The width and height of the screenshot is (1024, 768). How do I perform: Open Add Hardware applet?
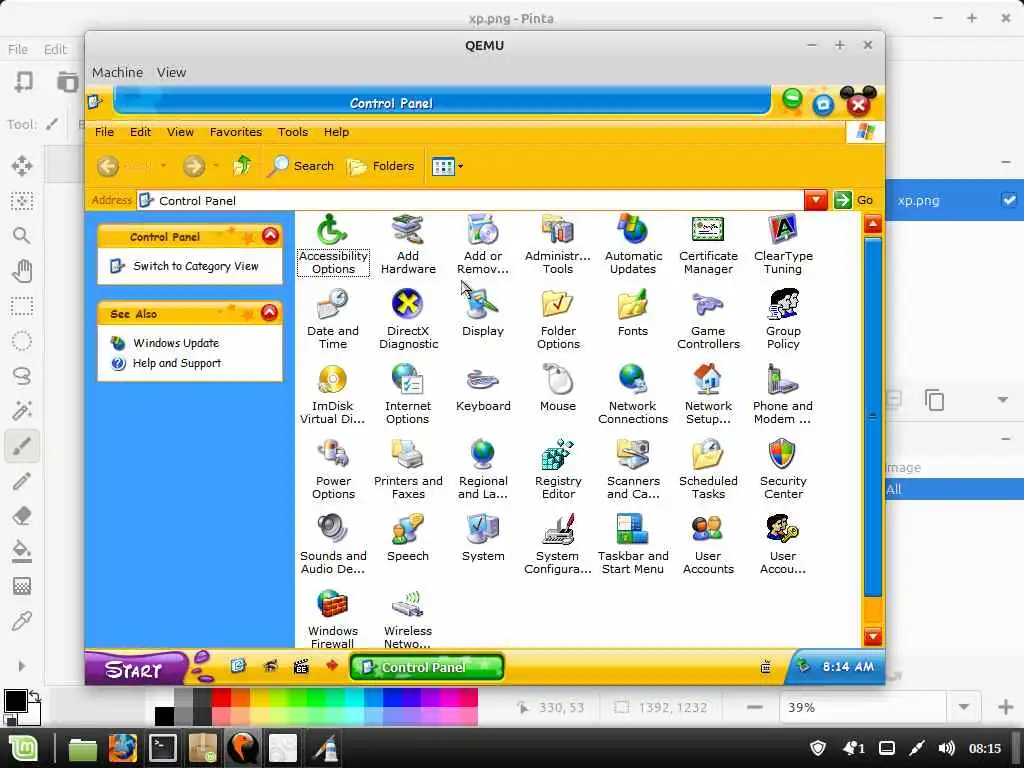click(408, 245)
